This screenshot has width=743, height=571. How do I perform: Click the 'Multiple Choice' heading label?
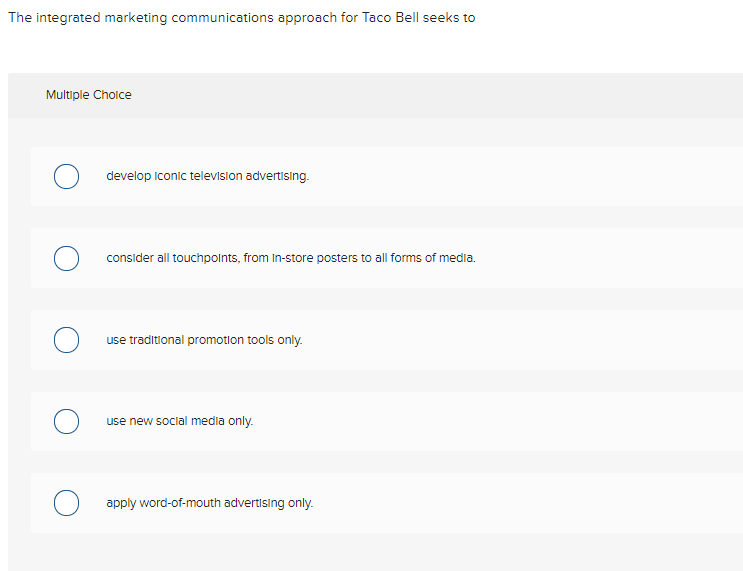tap(88, 95)
